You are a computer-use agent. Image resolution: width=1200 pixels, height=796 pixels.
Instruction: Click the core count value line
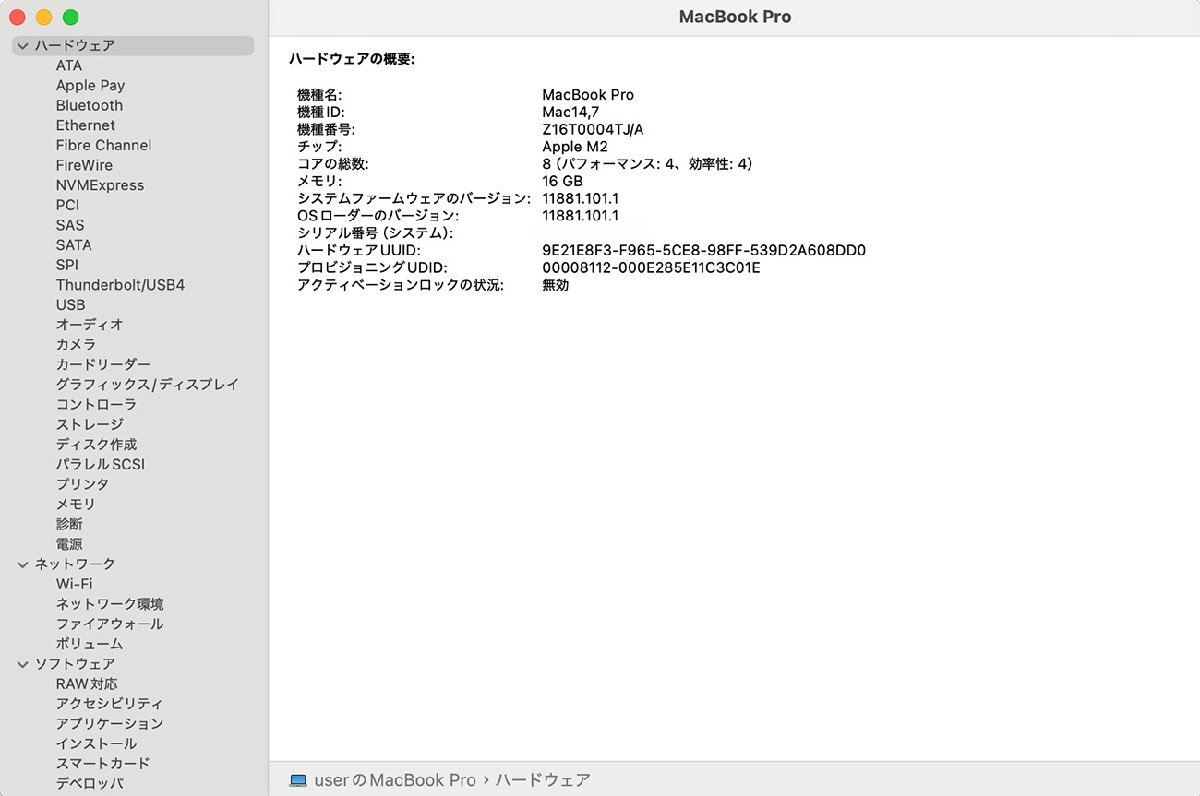[647, 164]
